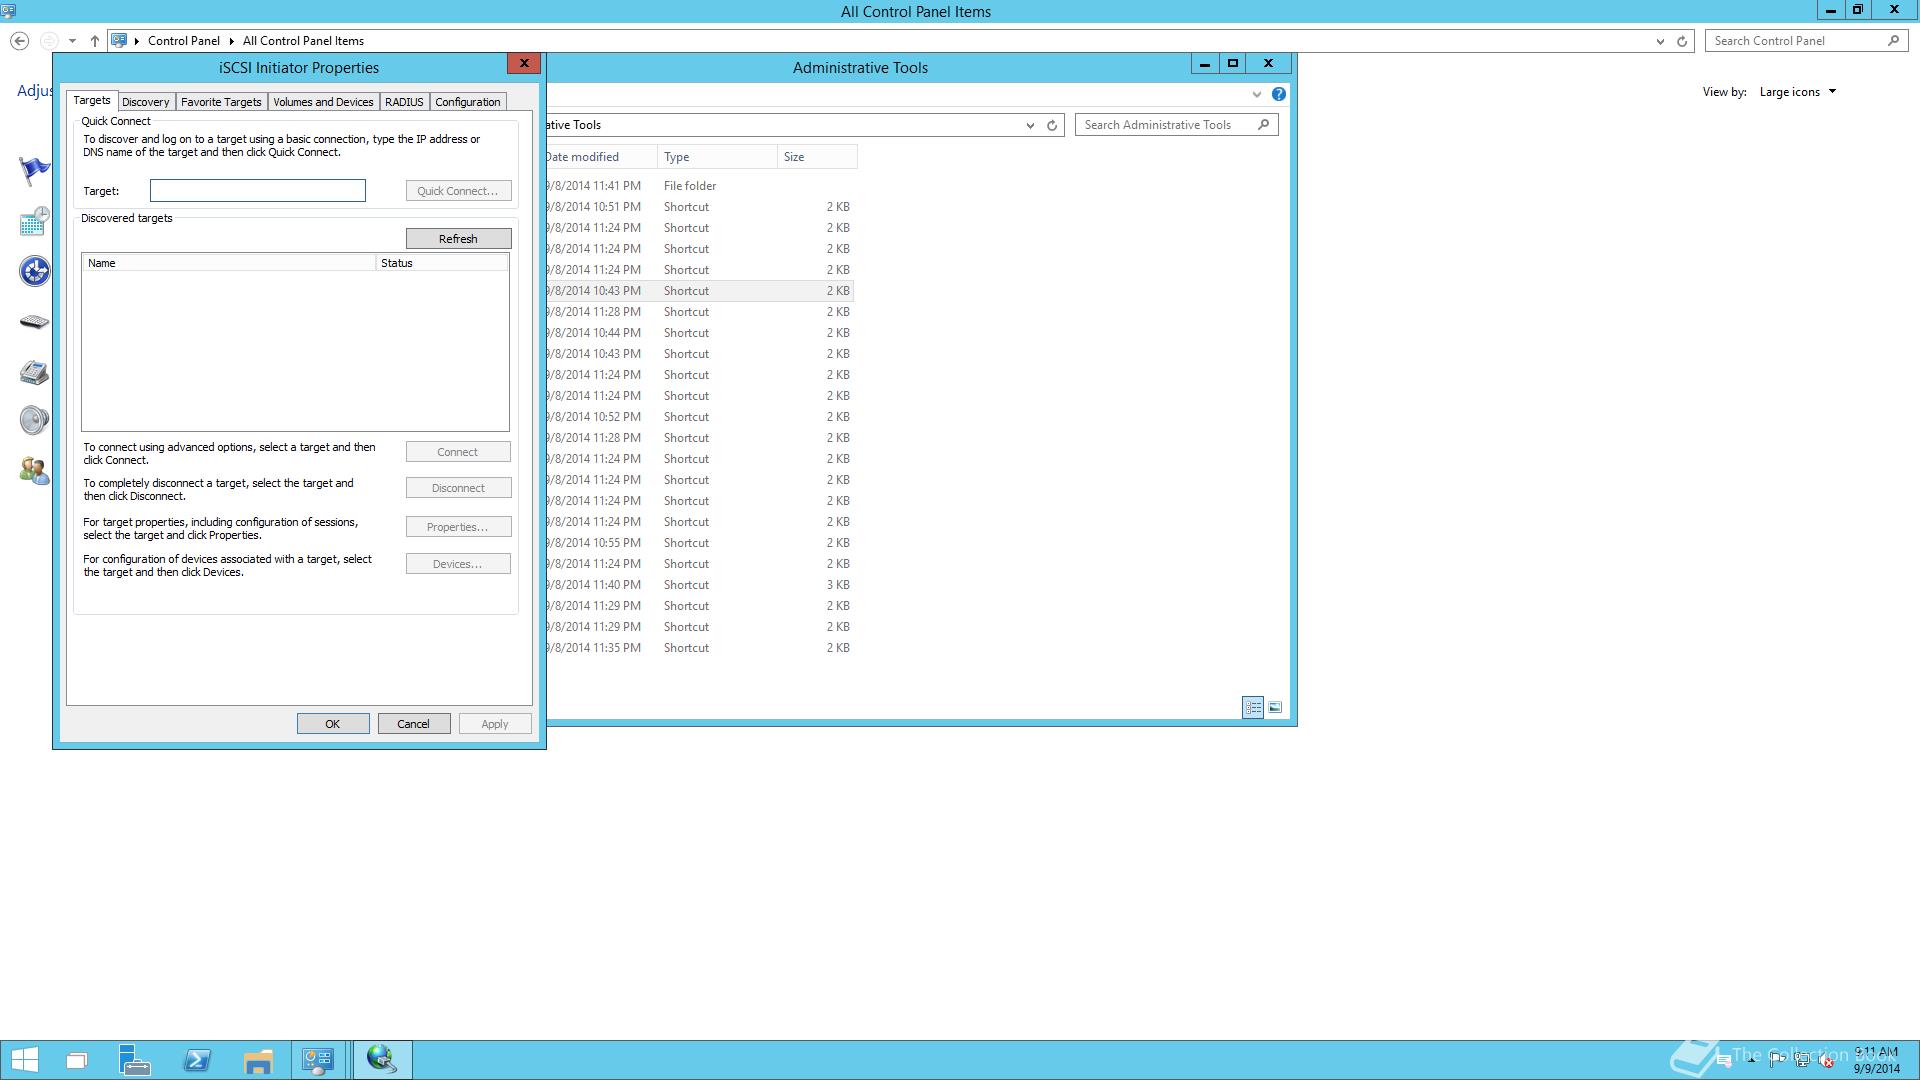Screen dimensions: 1920x1080
Task: Switch to the Configuration tab
Action: (468, 102)
